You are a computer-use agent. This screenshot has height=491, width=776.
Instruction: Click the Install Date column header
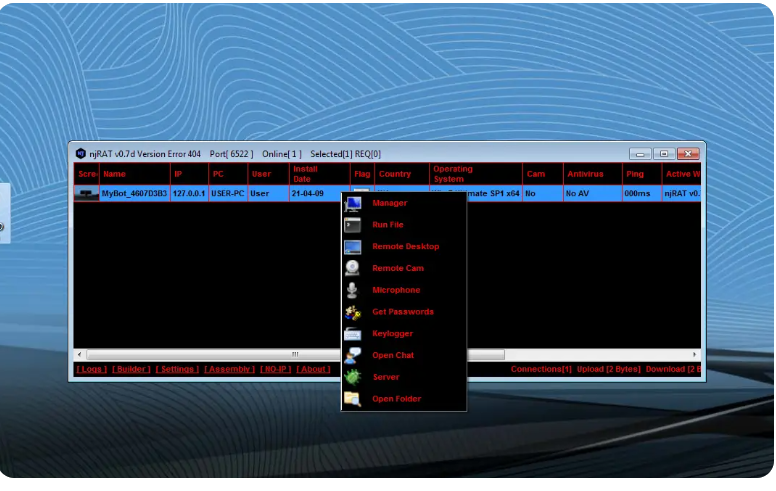tap(320, 174)
